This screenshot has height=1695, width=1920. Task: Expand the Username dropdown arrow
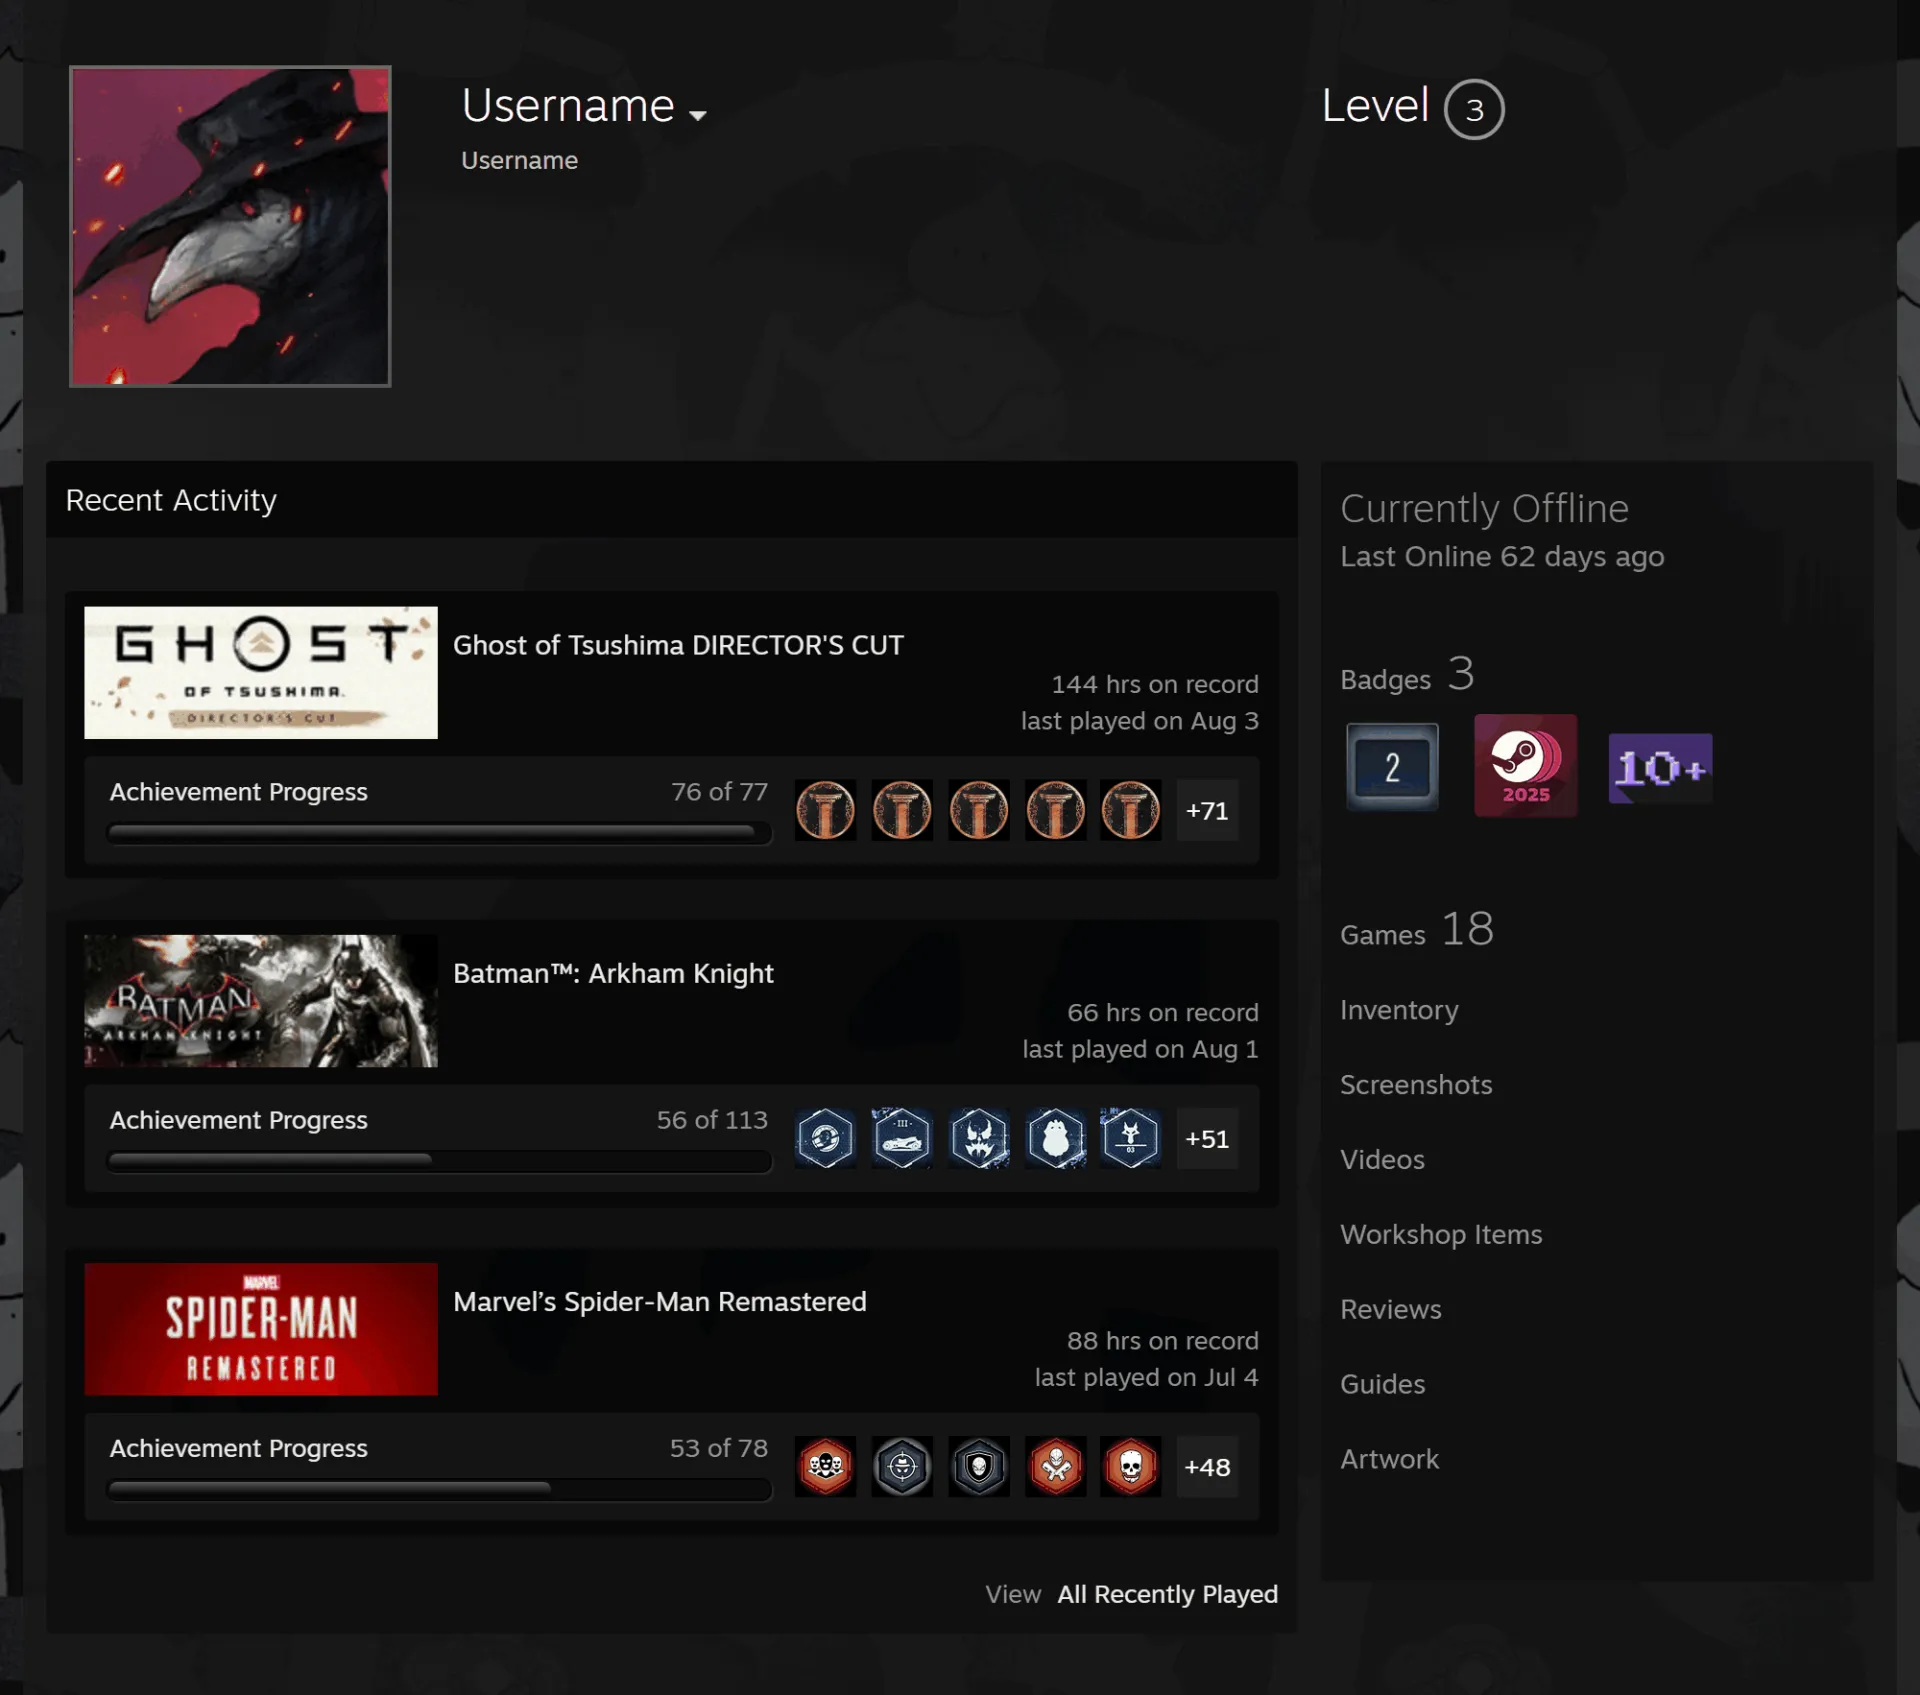coord(698,115)
